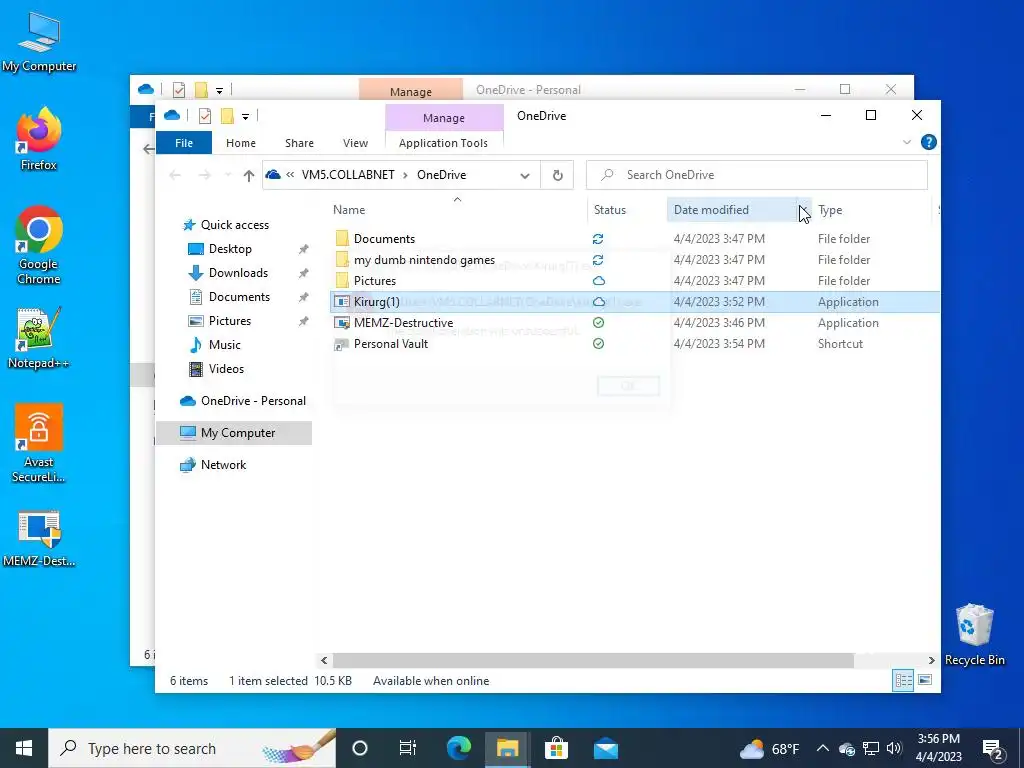The image size is (1024, 768).
Task: Open Quick access in navigation pane
Action: coord(234,225)
